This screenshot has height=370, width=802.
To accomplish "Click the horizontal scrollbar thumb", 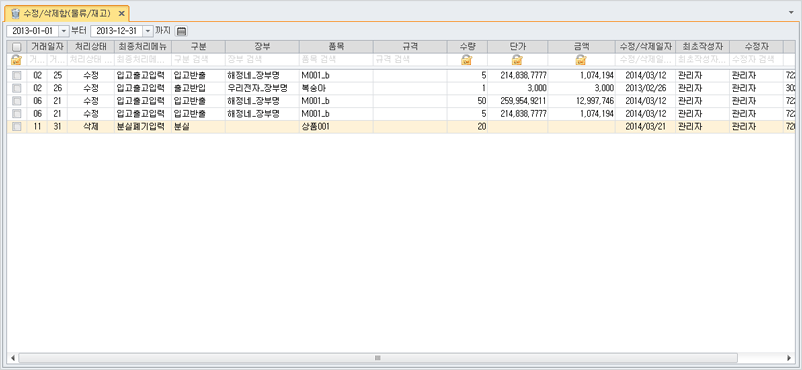I will pos(378,357).
